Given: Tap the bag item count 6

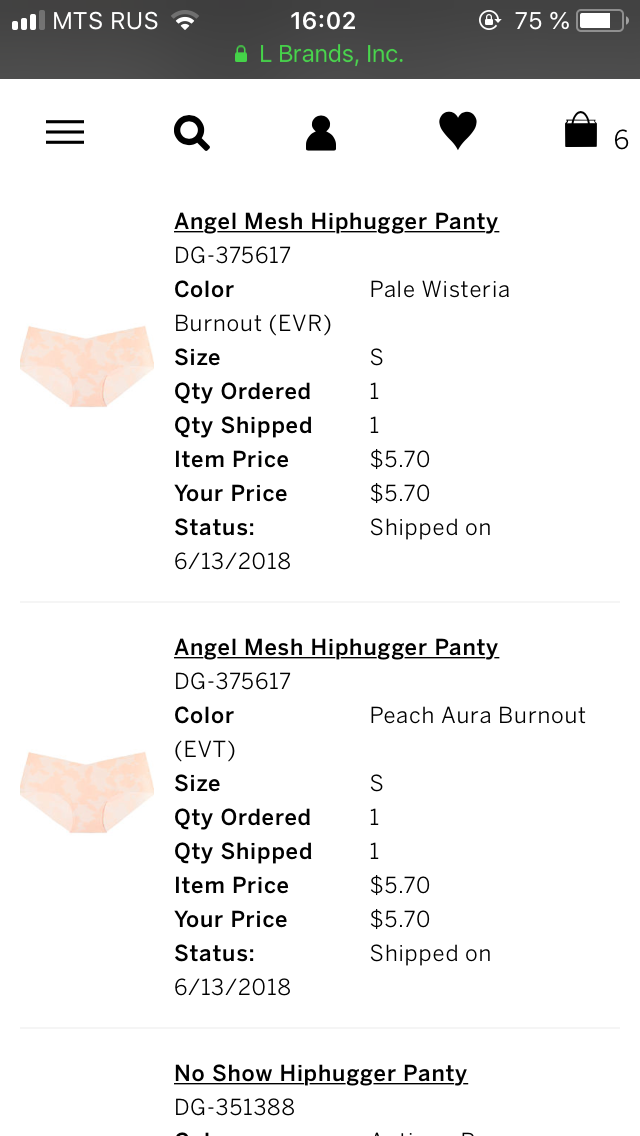Looking at the screenshot, I should (x=621, y=139).
